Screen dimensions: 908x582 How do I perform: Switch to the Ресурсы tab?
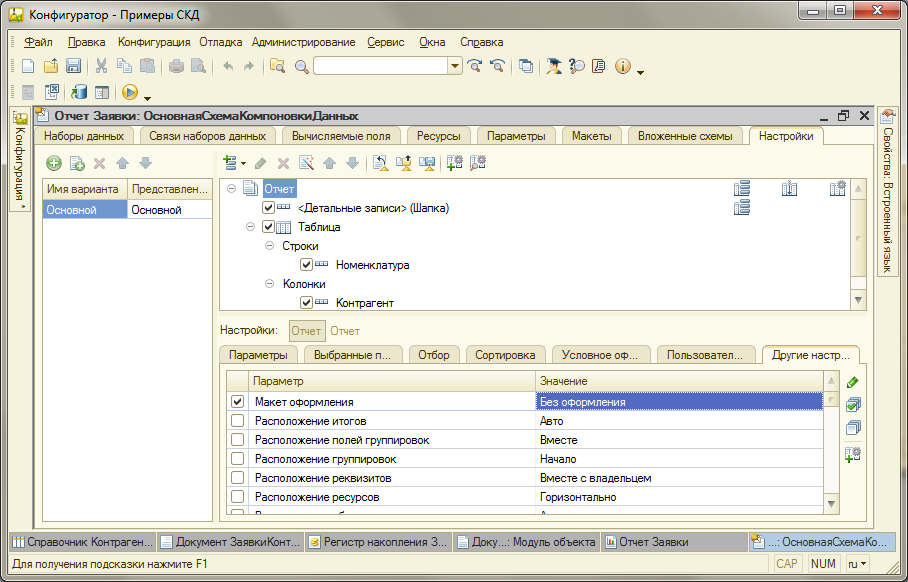(439, 136)
